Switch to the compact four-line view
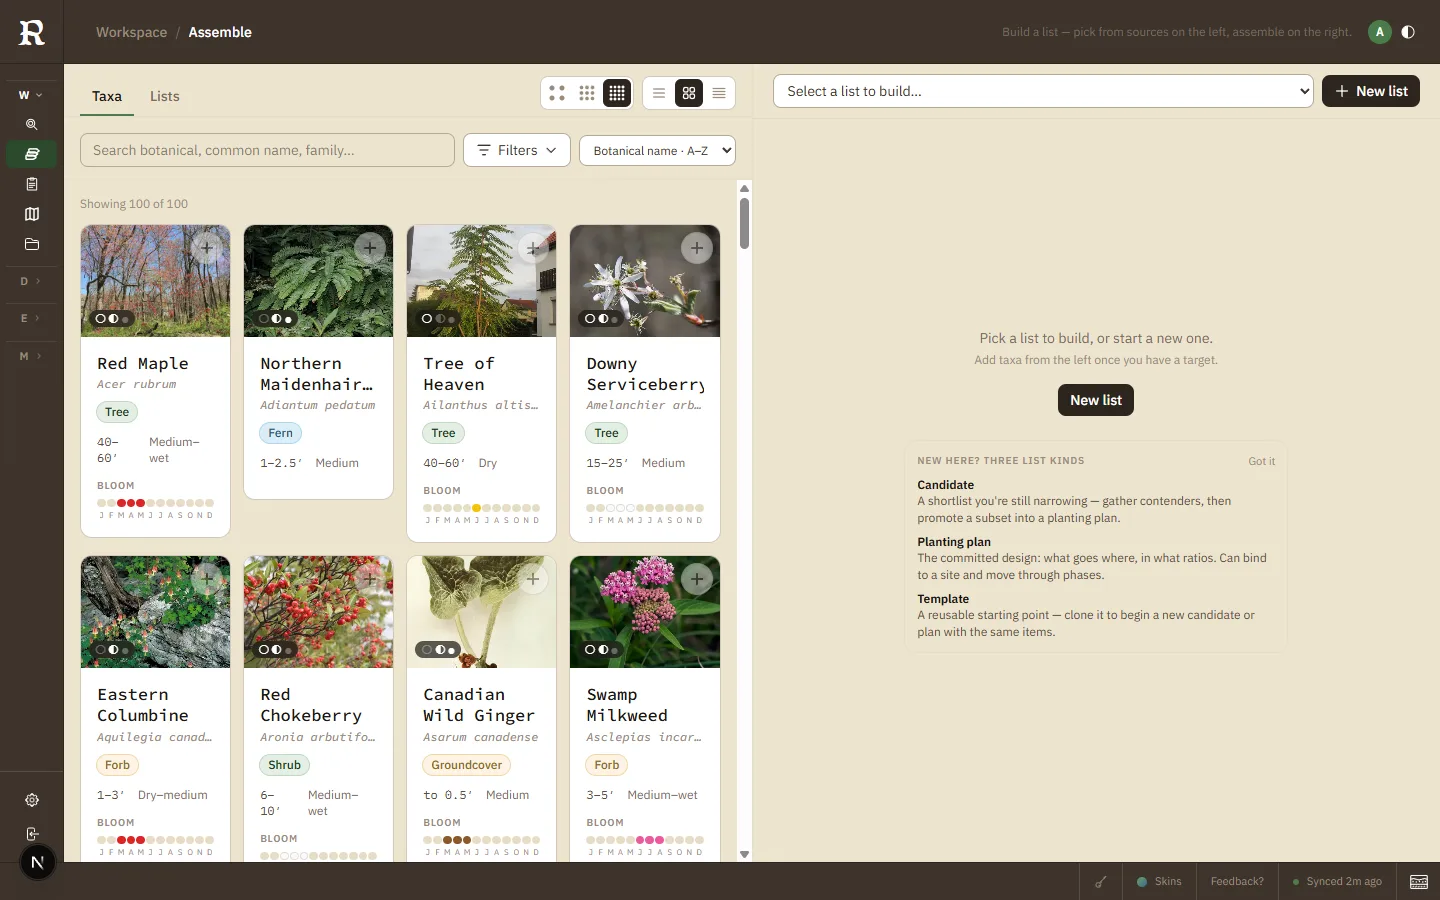 pos(719,93)
